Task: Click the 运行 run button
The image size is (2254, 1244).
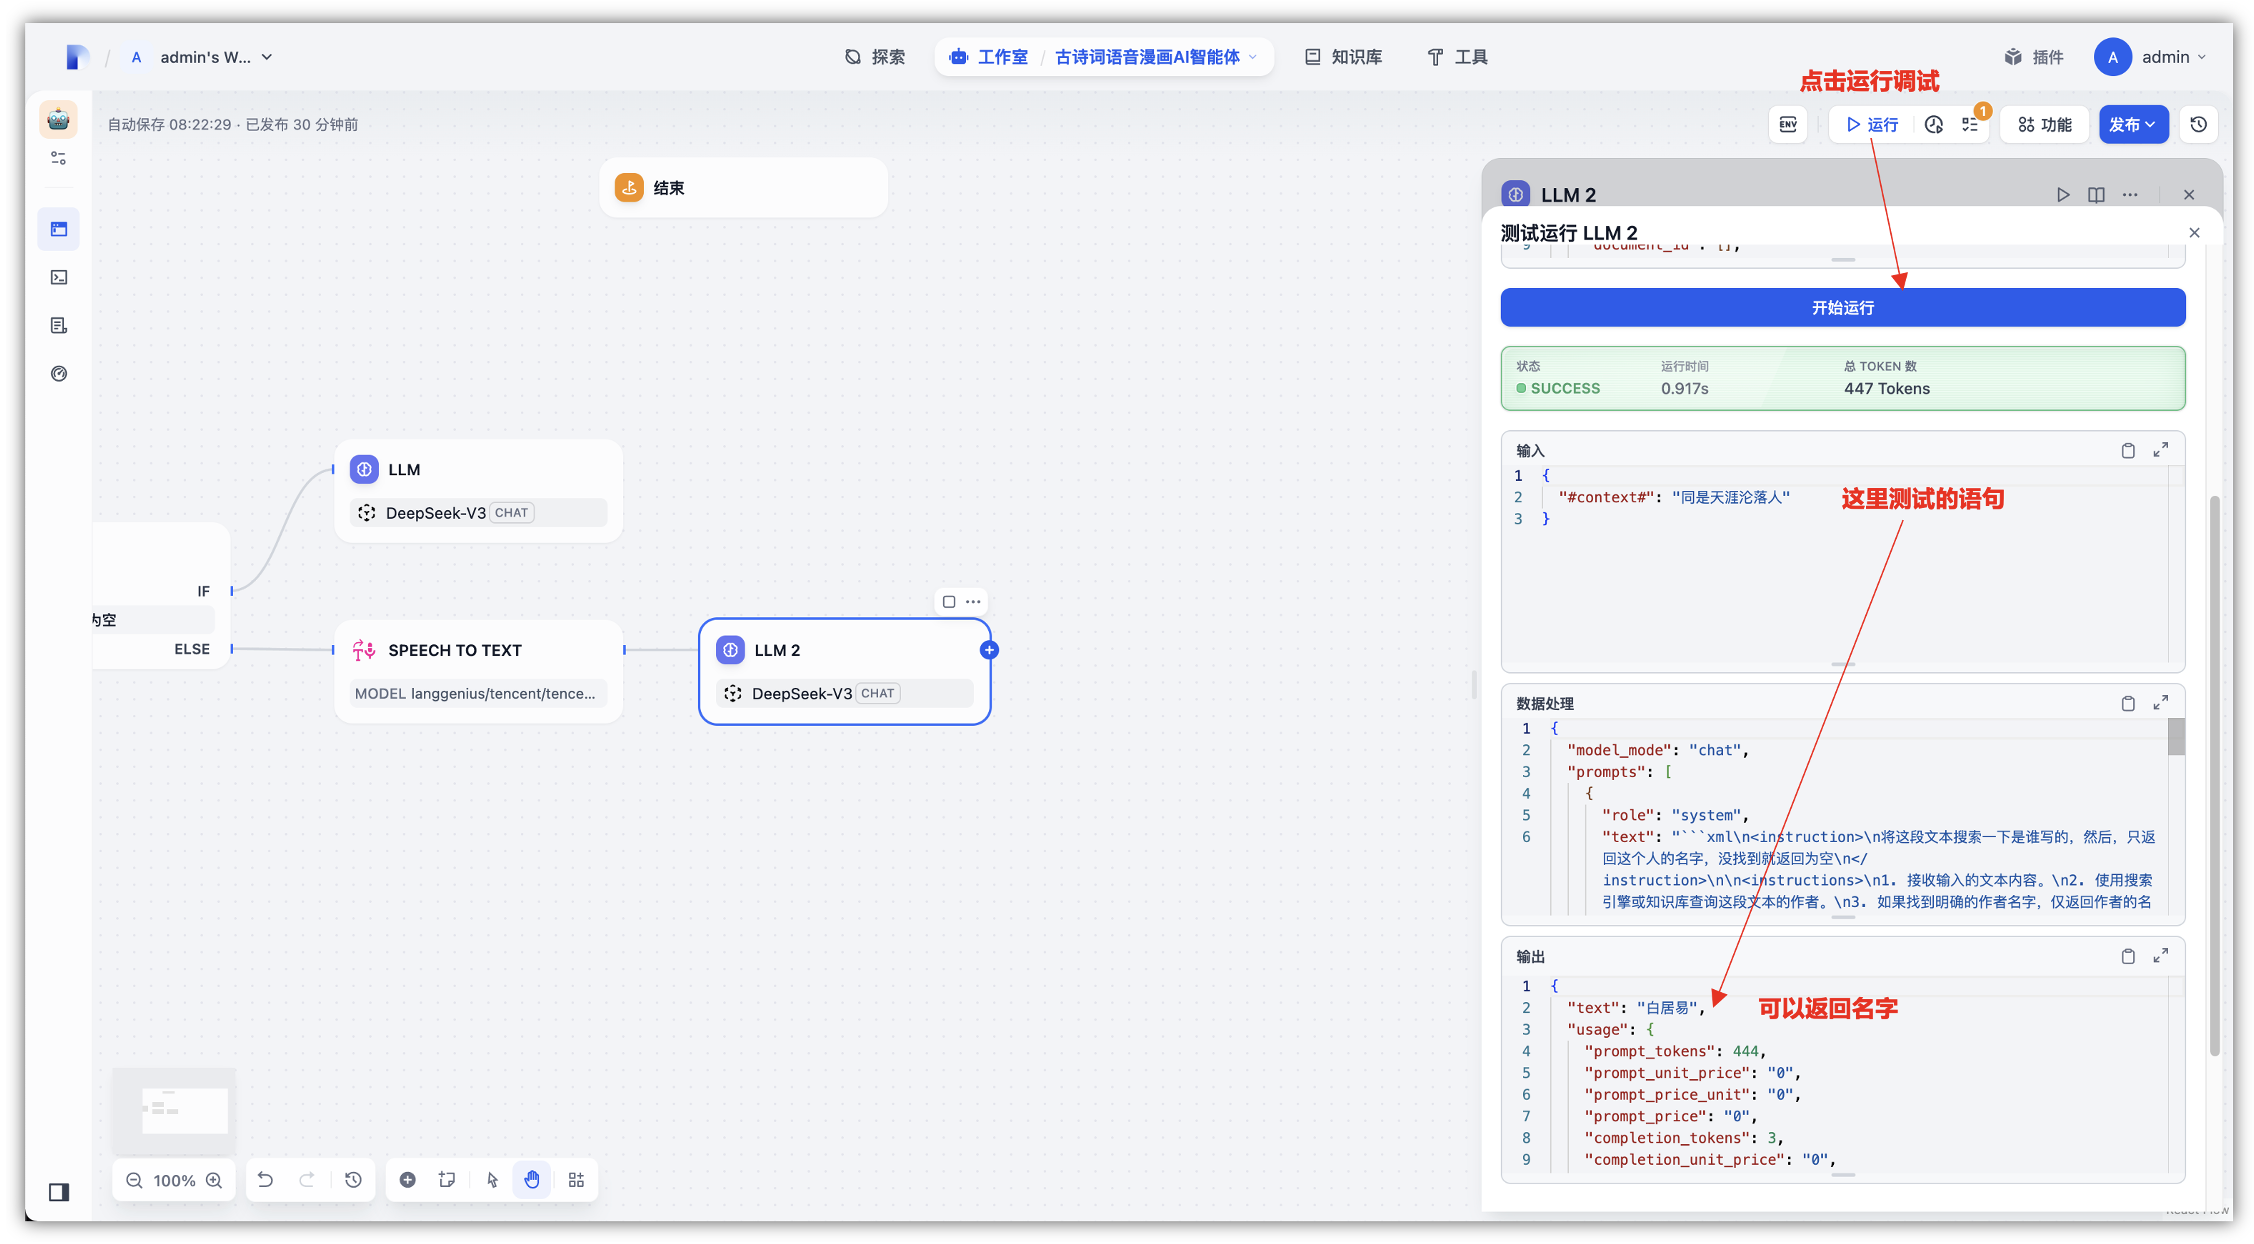Action: click(1872, 125)
